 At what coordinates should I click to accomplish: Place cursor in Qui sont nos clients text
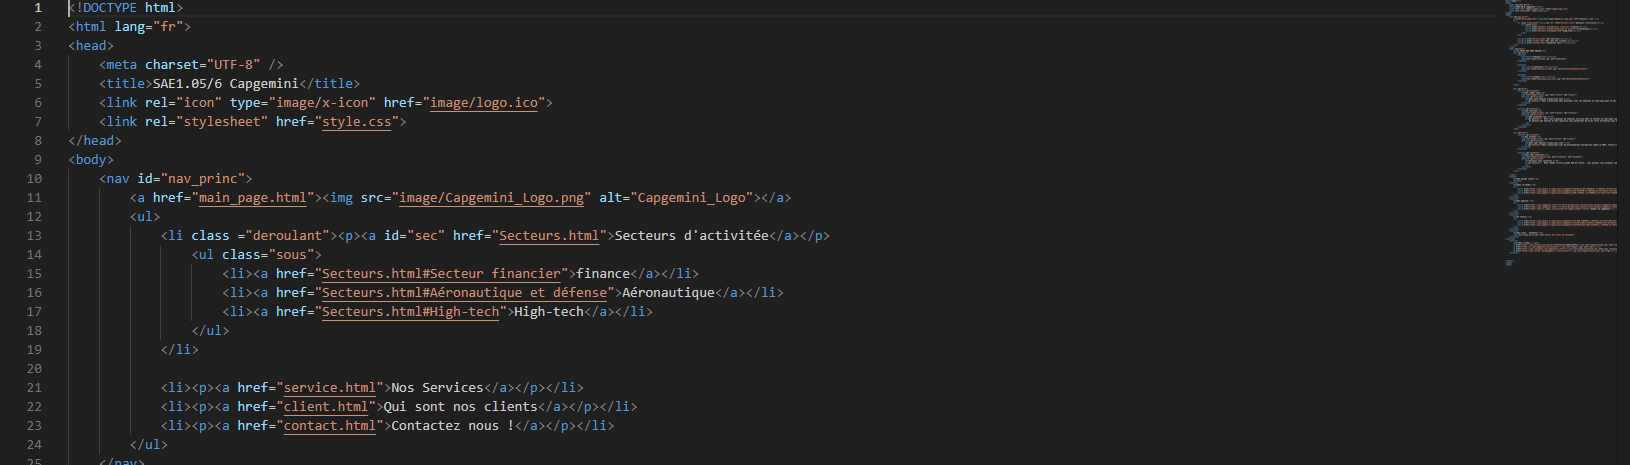click(x=460, y=407)
